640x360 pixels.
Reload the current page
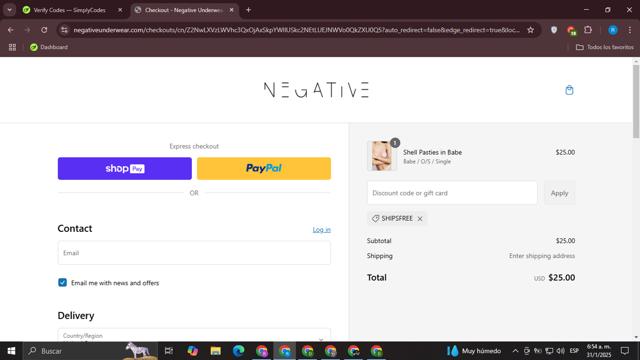click(44, 30)
